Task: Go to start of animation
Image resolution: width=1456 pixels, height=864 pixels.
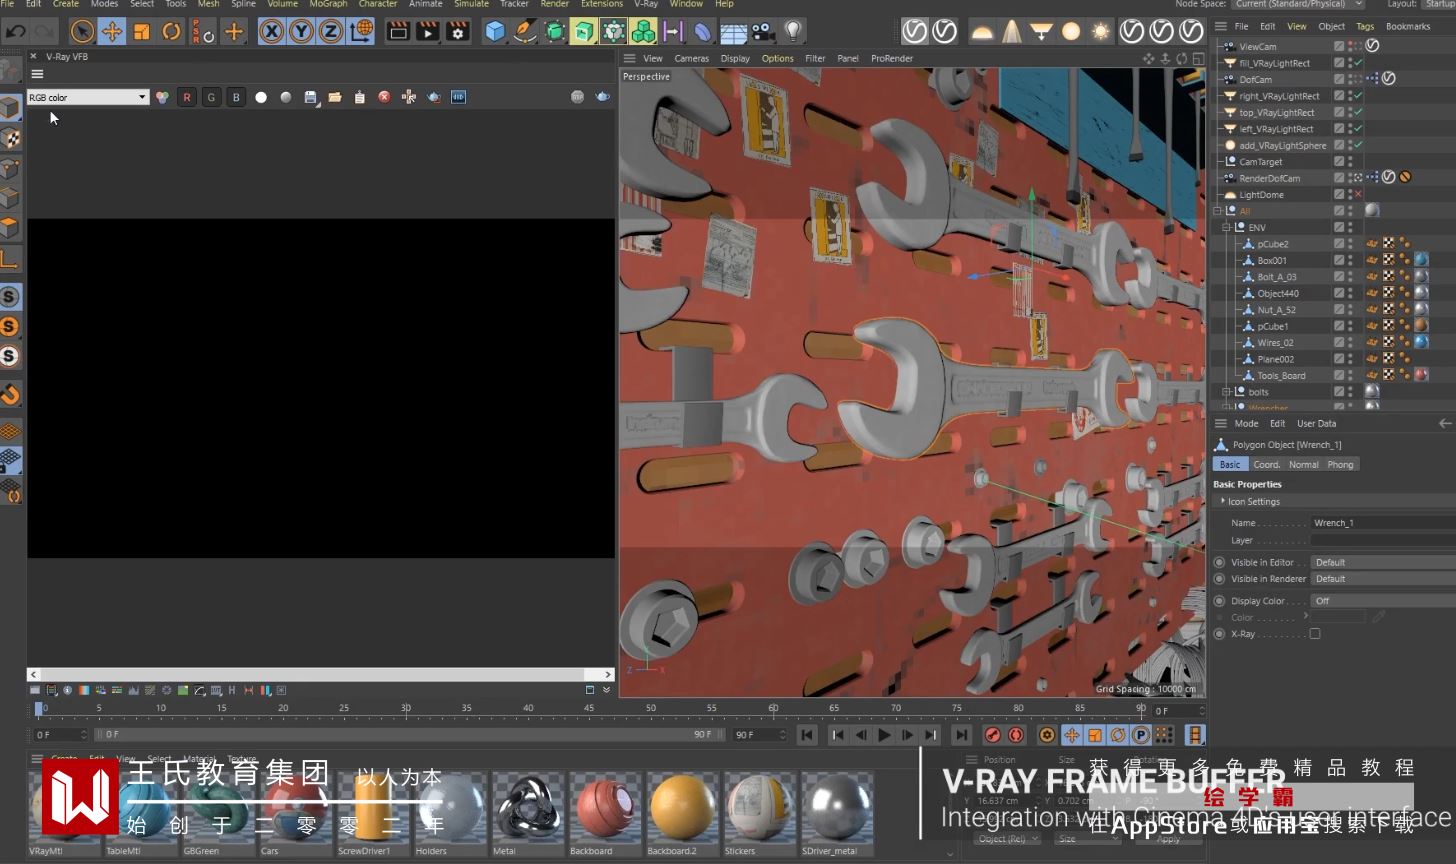Action: tap(806, 735)
